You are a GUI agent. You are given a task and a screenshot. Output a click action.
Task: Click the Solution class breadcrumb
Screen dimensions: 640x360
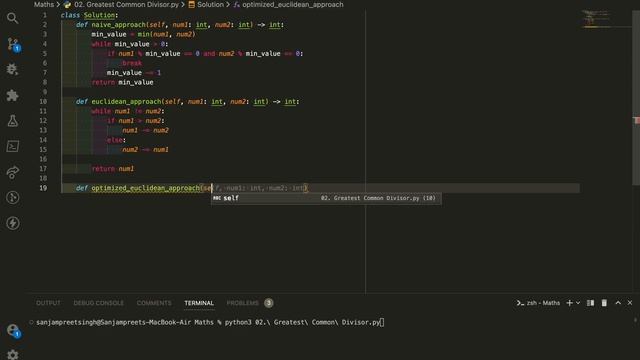pos(206,4)
